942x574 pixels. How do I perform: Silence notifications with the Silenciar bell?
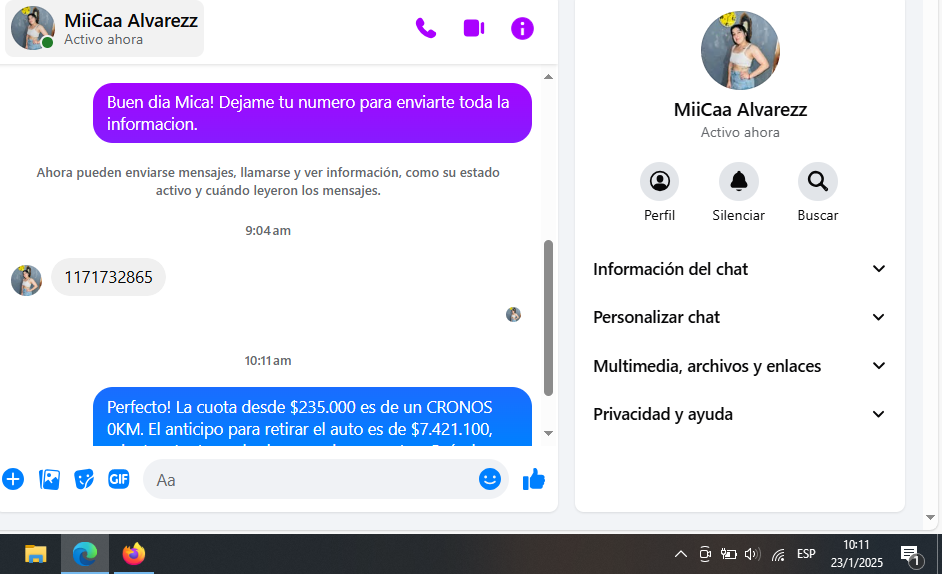pyautogui.click(x=738, y=182)
